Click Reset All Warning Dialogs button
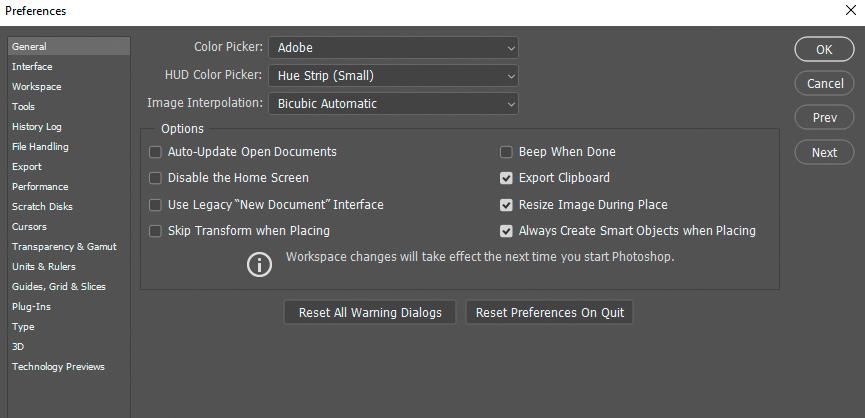This screenshot has width=865, height=418. click(370, 313)
